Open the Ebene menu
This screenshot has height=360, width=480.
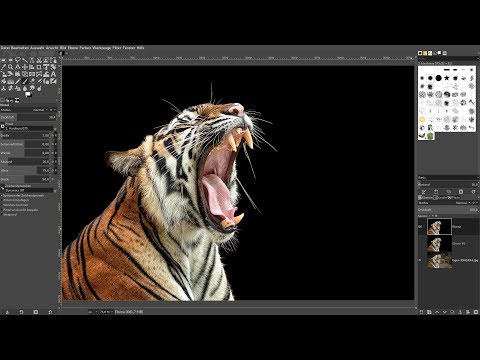pyautogui.click(x=73, y=48)
